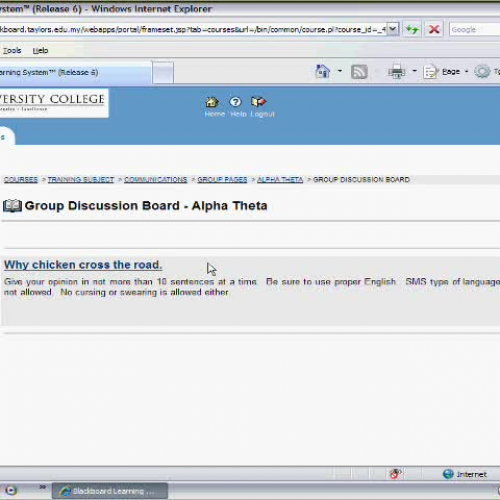
Task: Open the Blackboard Help icon
Action: (235, 102)
